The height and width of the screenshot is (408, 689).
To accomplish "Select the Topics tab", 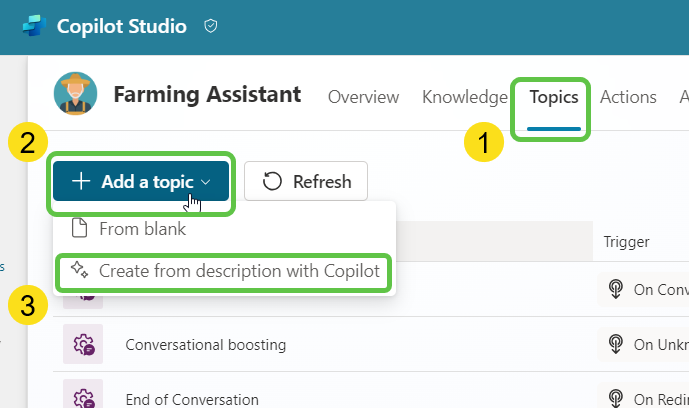I will tap(554, 97).
